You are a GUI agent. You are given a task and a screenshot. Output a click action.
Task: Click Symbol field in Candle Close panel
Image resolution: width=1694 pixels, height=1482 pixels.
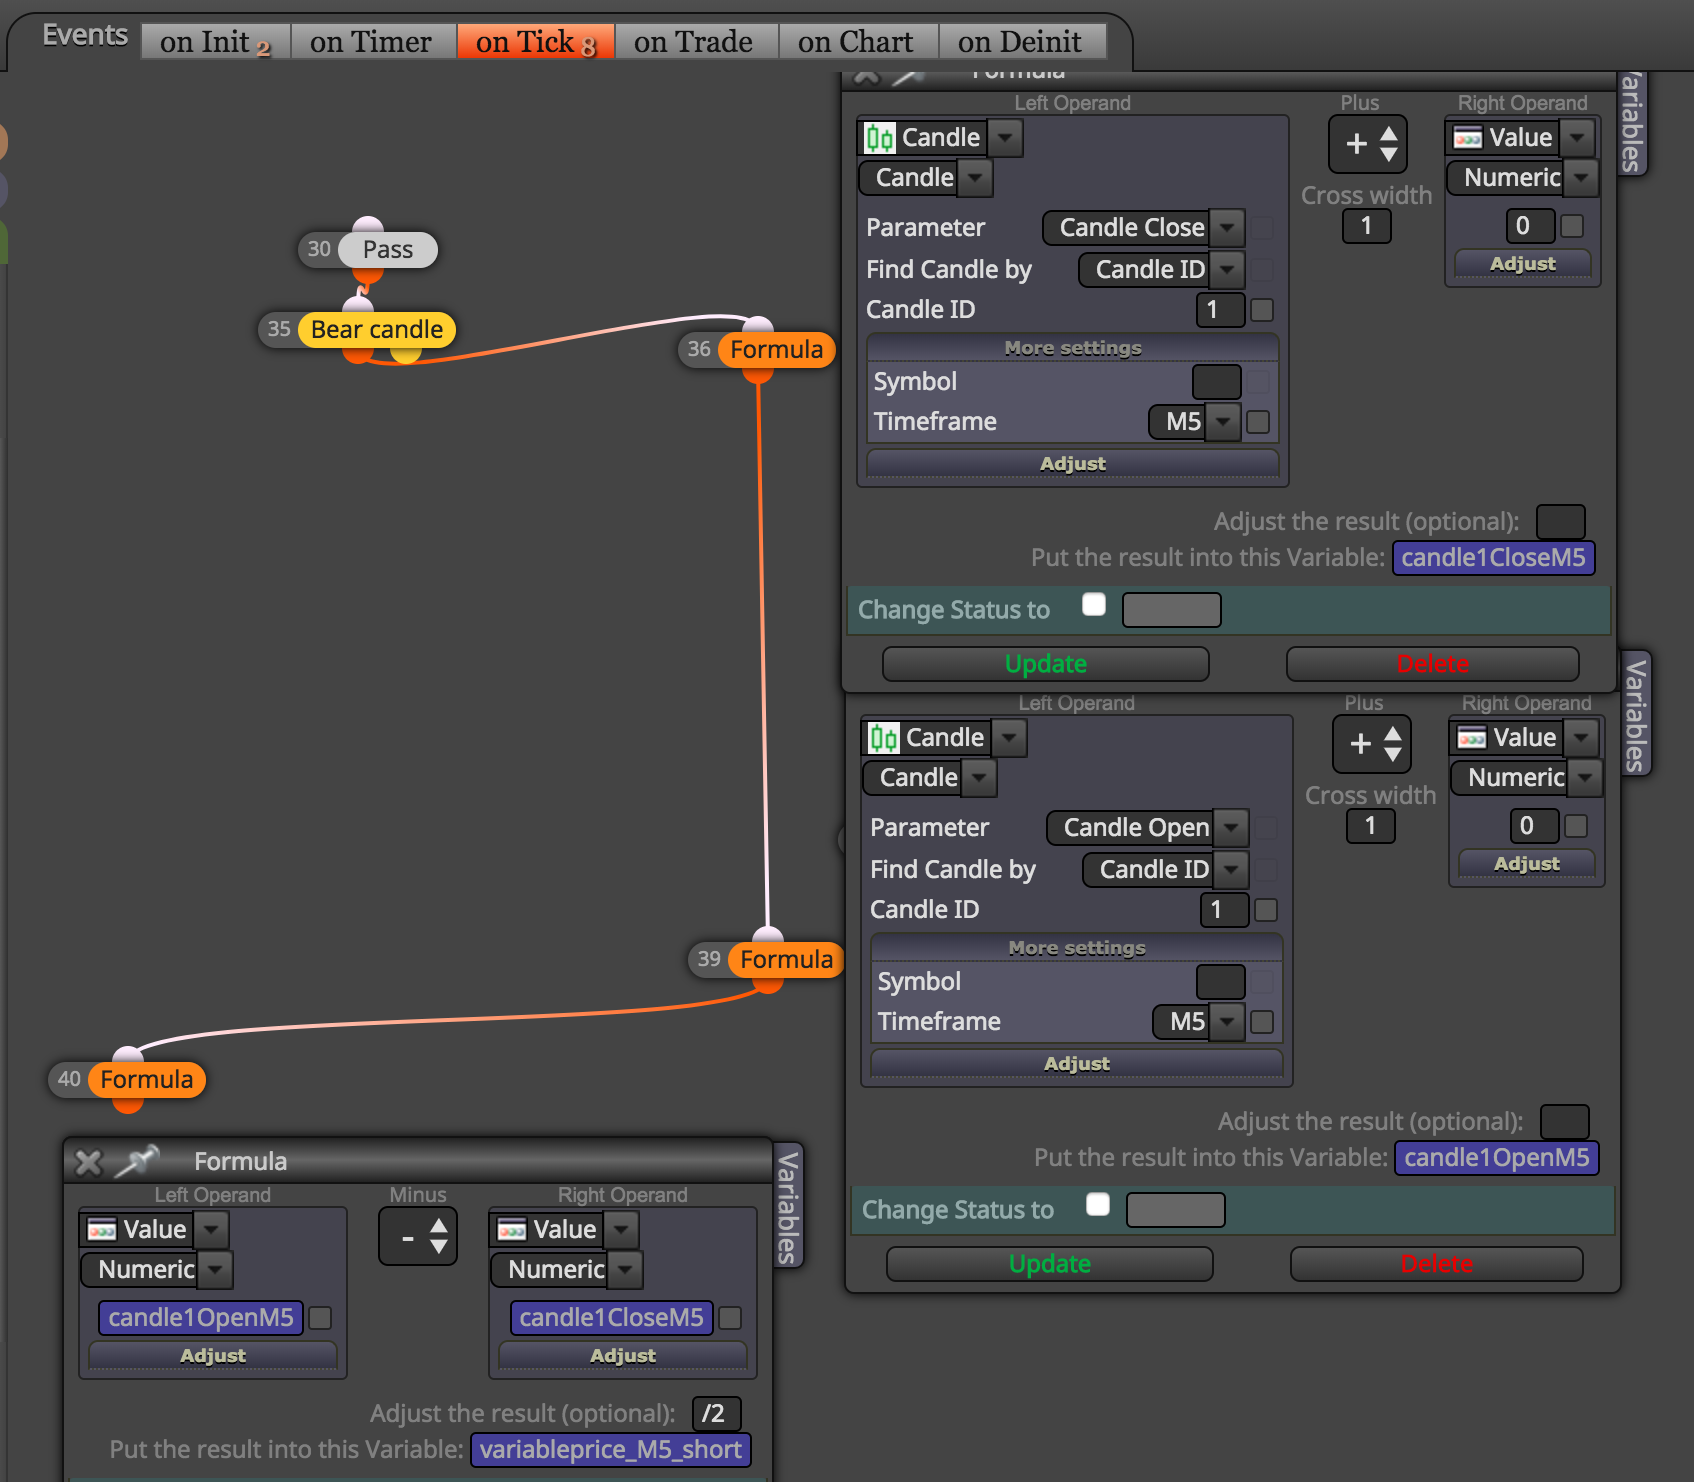(1217, 382)
